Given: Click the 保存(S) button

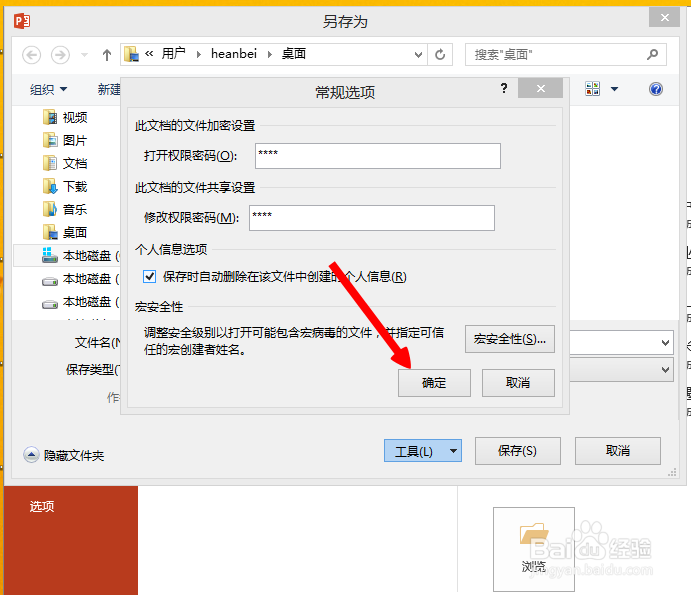Looking at the screenshot, I should [x=517, y=451].
